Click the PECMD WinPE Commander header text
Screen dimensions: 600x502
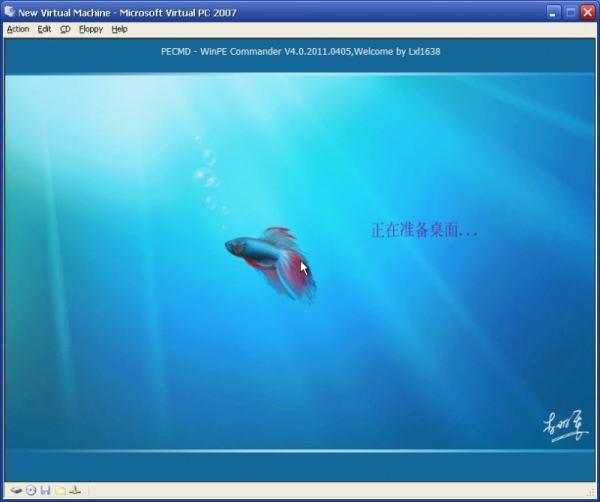(x=300, y=51)
